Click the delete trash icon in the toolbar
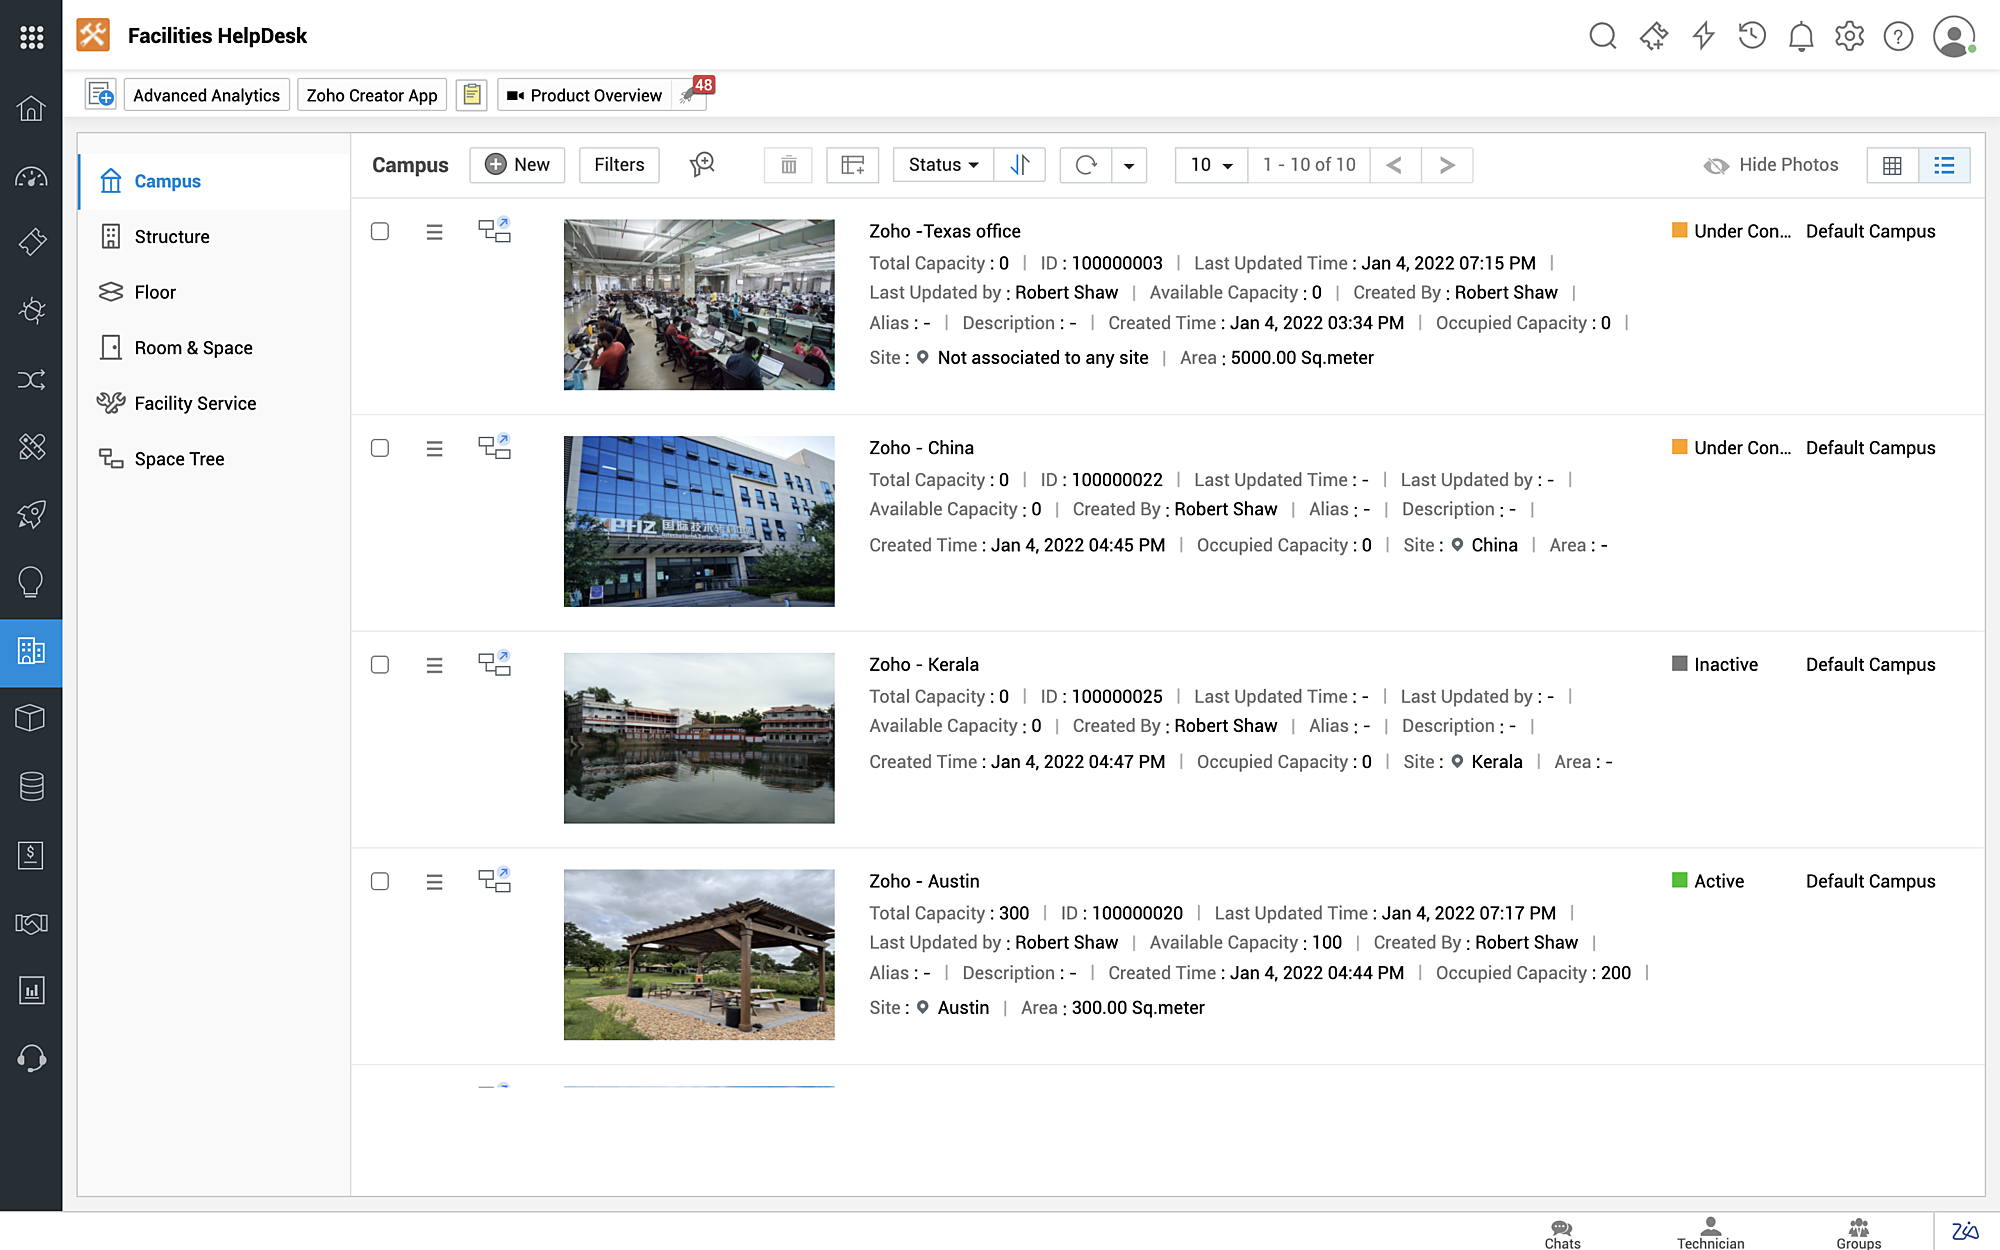The image size is (2000, 1250). click(788, 164)
